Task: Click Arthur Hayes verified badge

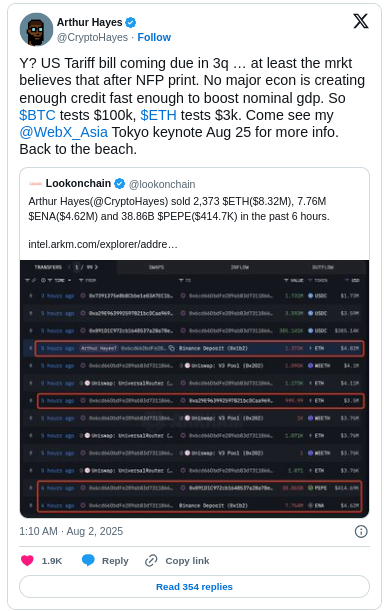Action: (x=130, y=23)
